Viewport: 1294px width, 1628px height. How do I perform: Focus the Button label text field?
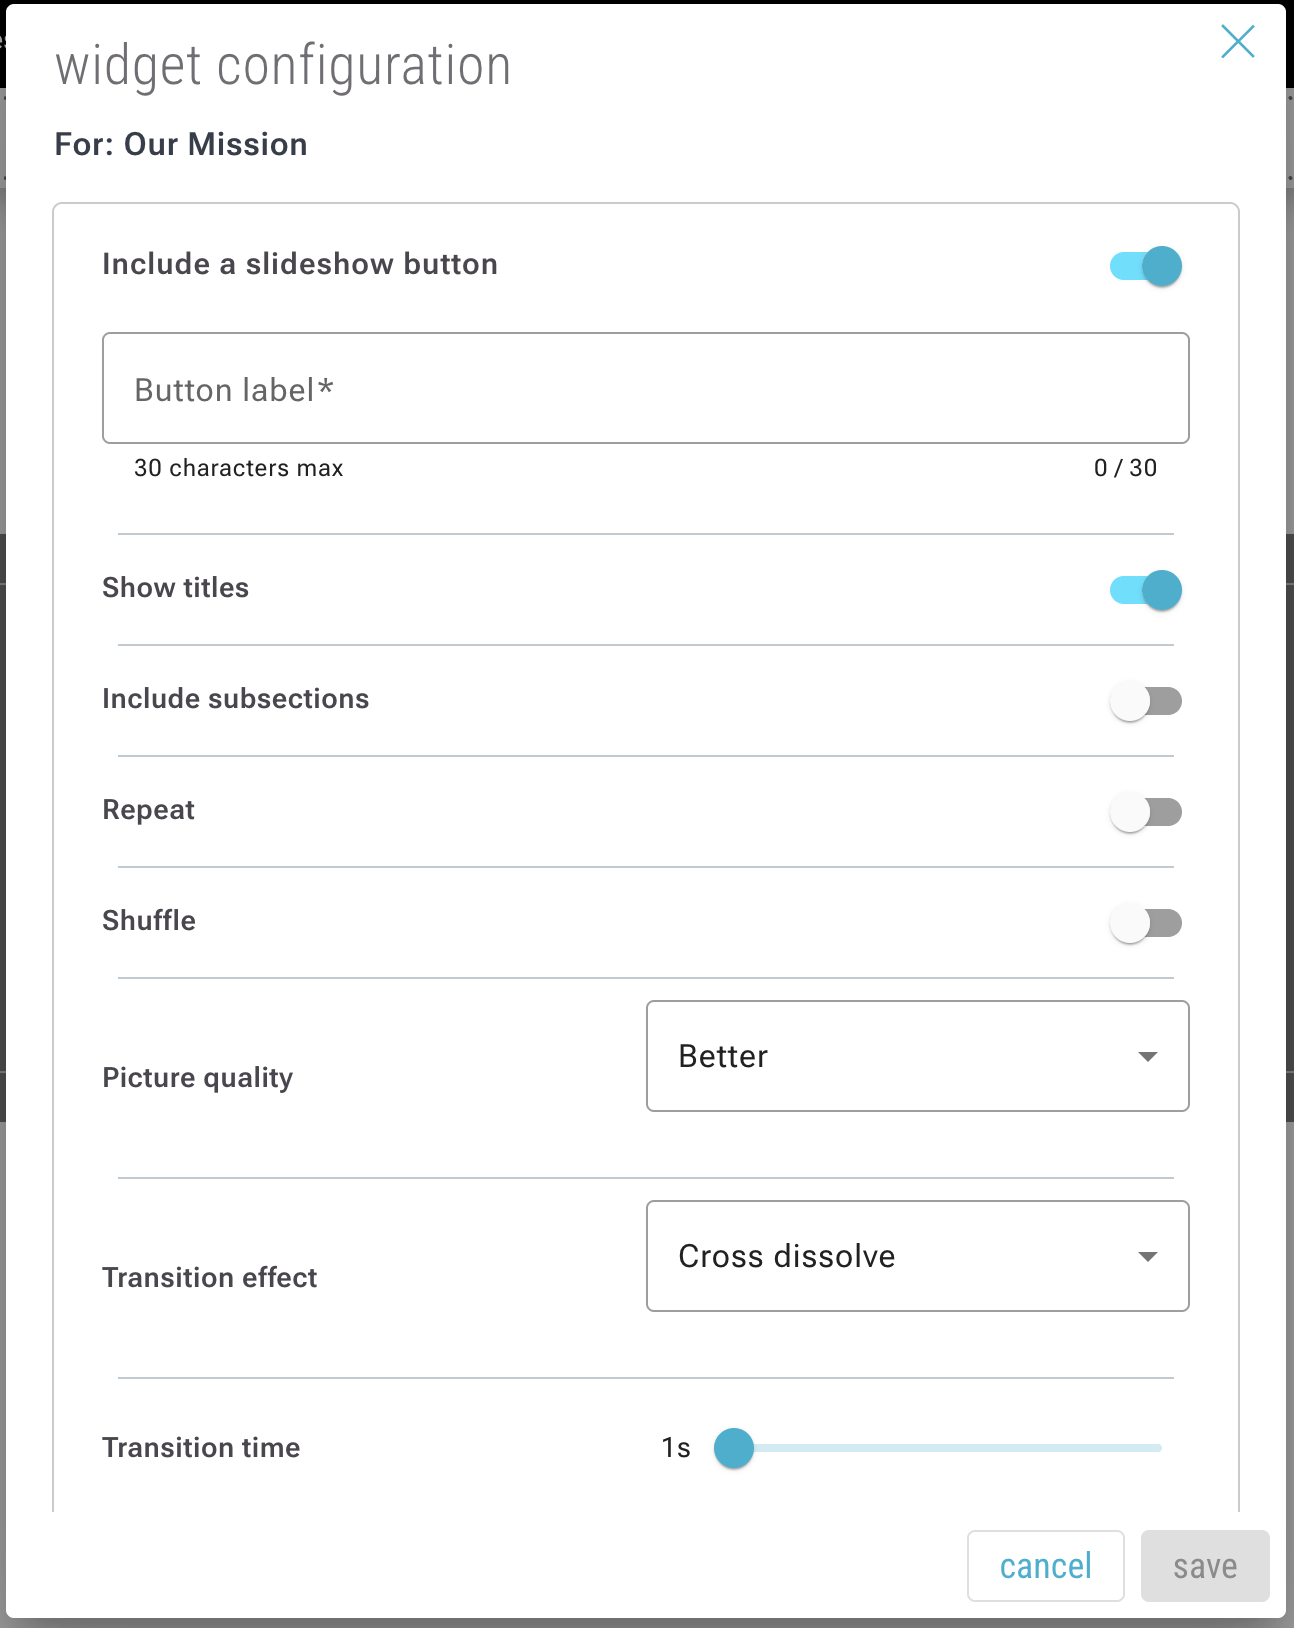[645, 389]
